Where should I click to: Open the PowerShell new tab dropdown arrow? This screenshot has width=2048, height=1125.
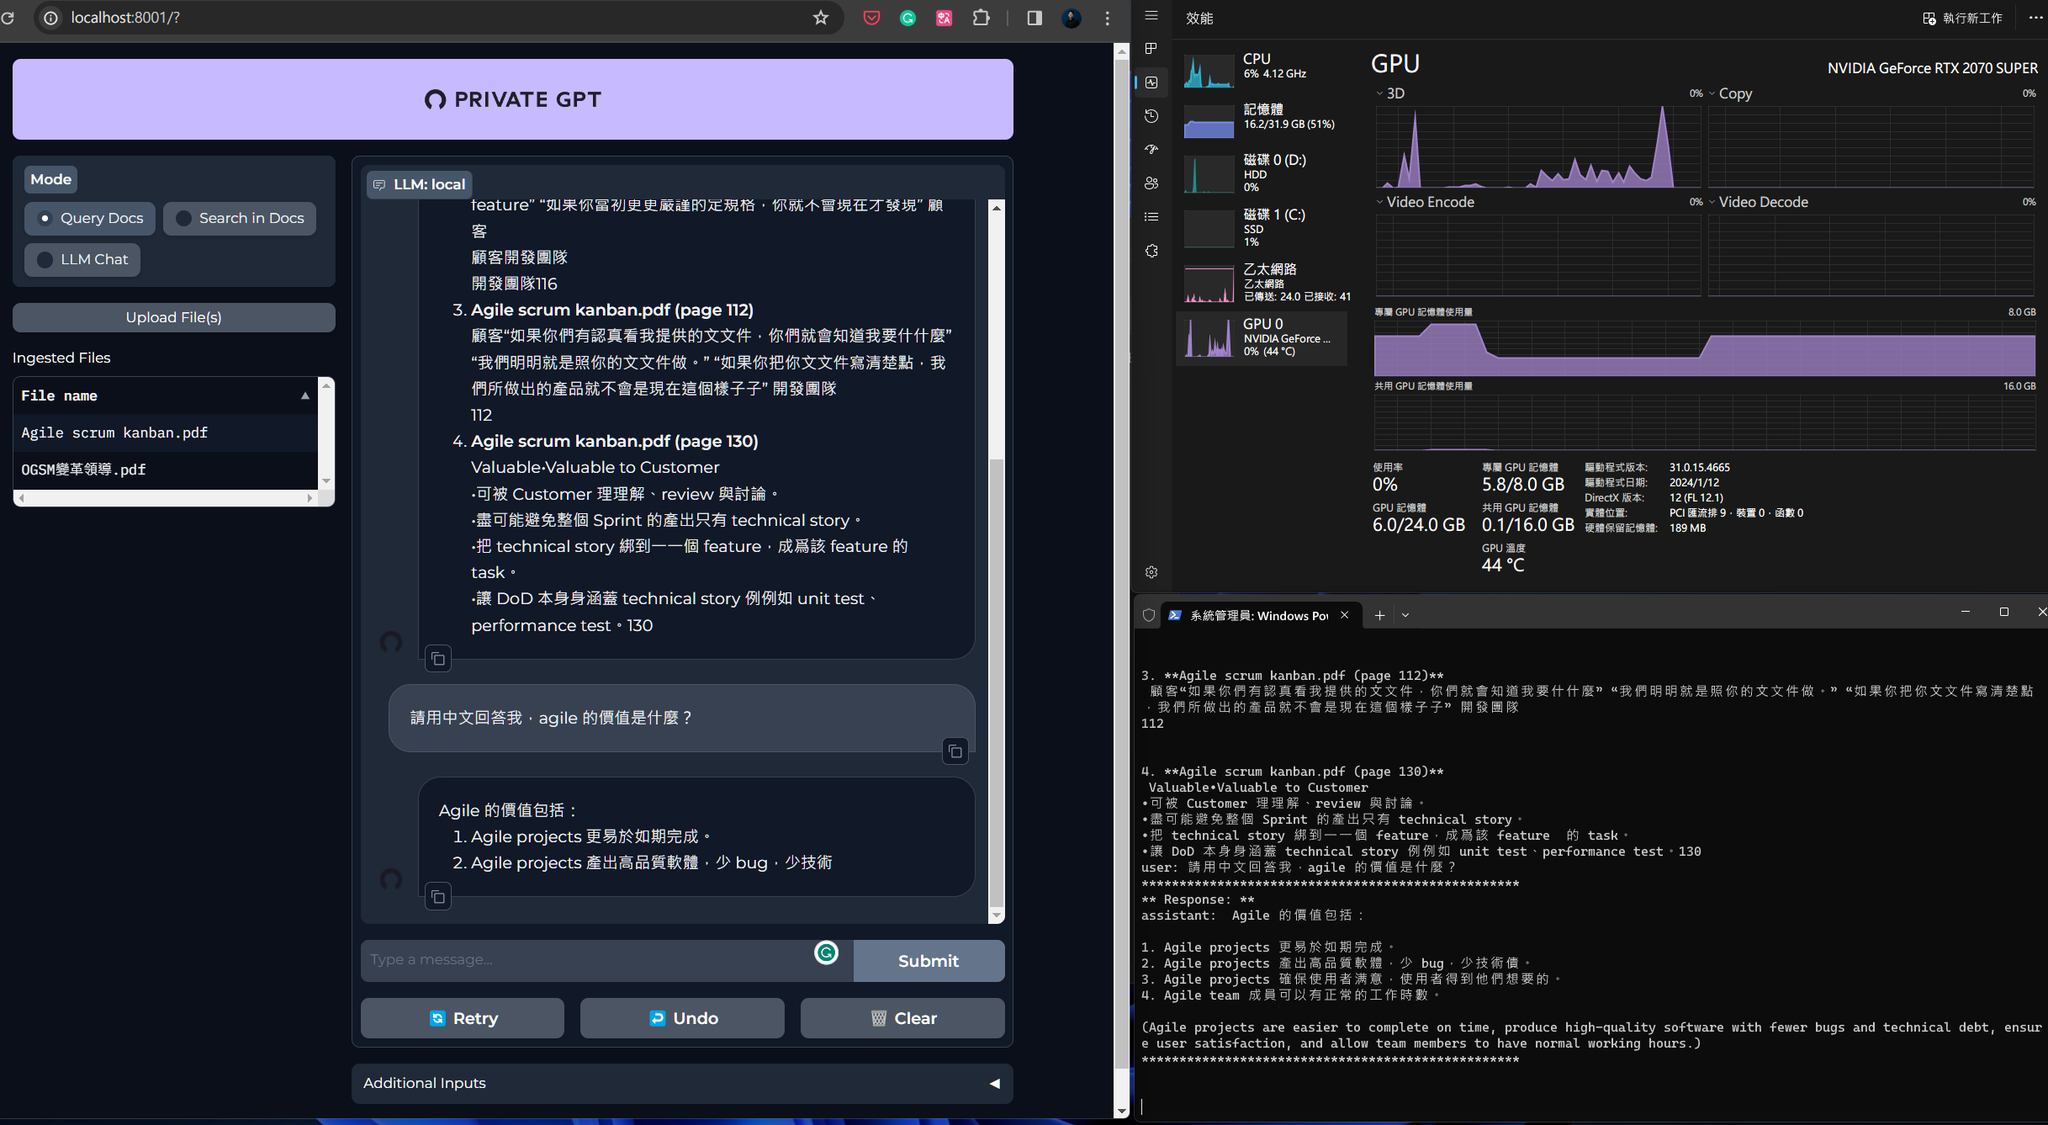[x=1405, y=615]
